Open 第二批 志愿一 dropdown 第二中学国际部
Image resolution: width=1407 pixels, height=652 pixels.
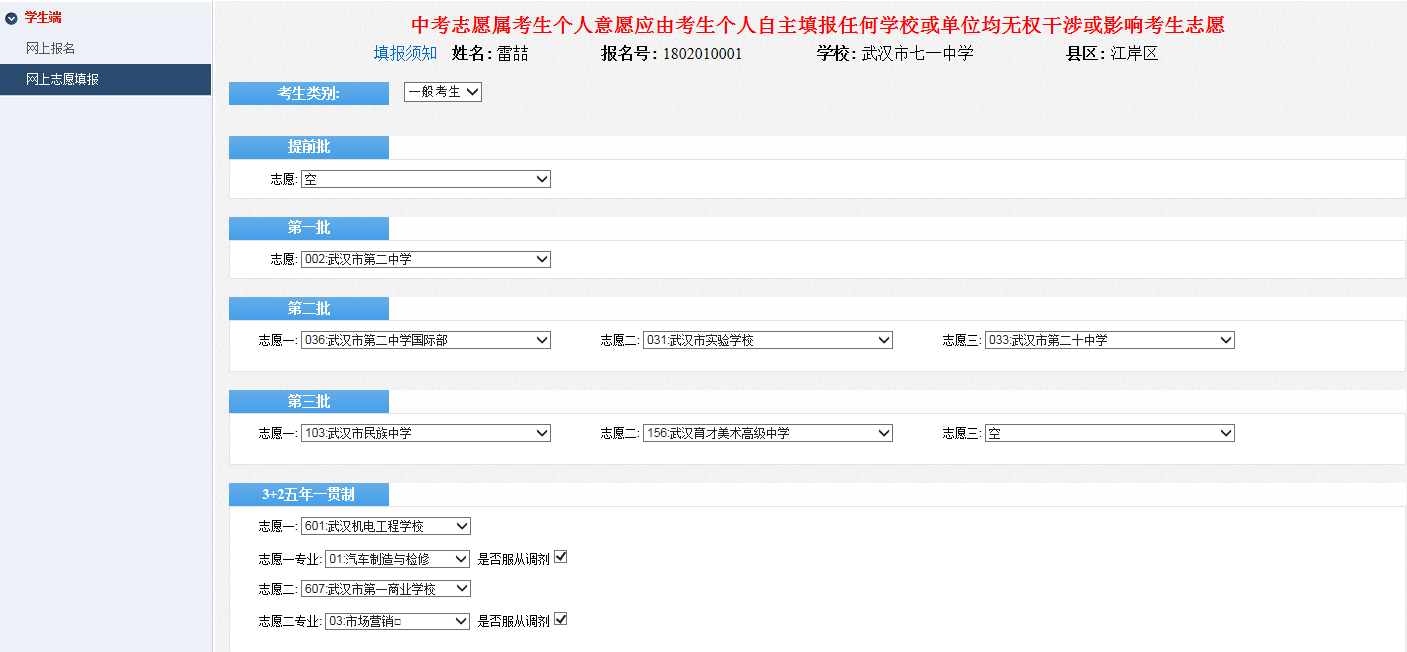[425, 340]
